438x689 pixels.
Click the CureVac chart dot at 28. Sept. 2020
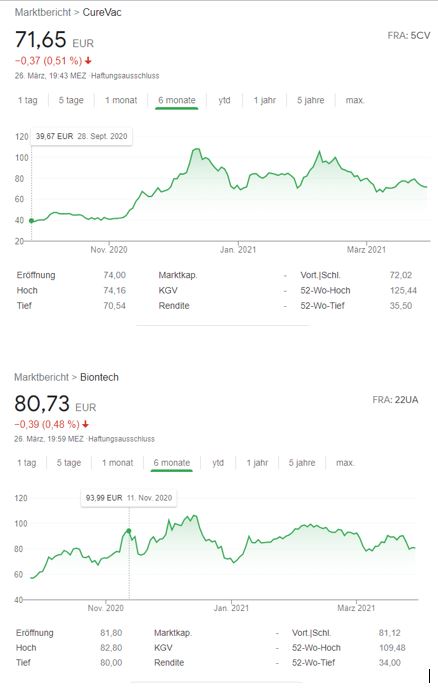click(x=31, y=221)
